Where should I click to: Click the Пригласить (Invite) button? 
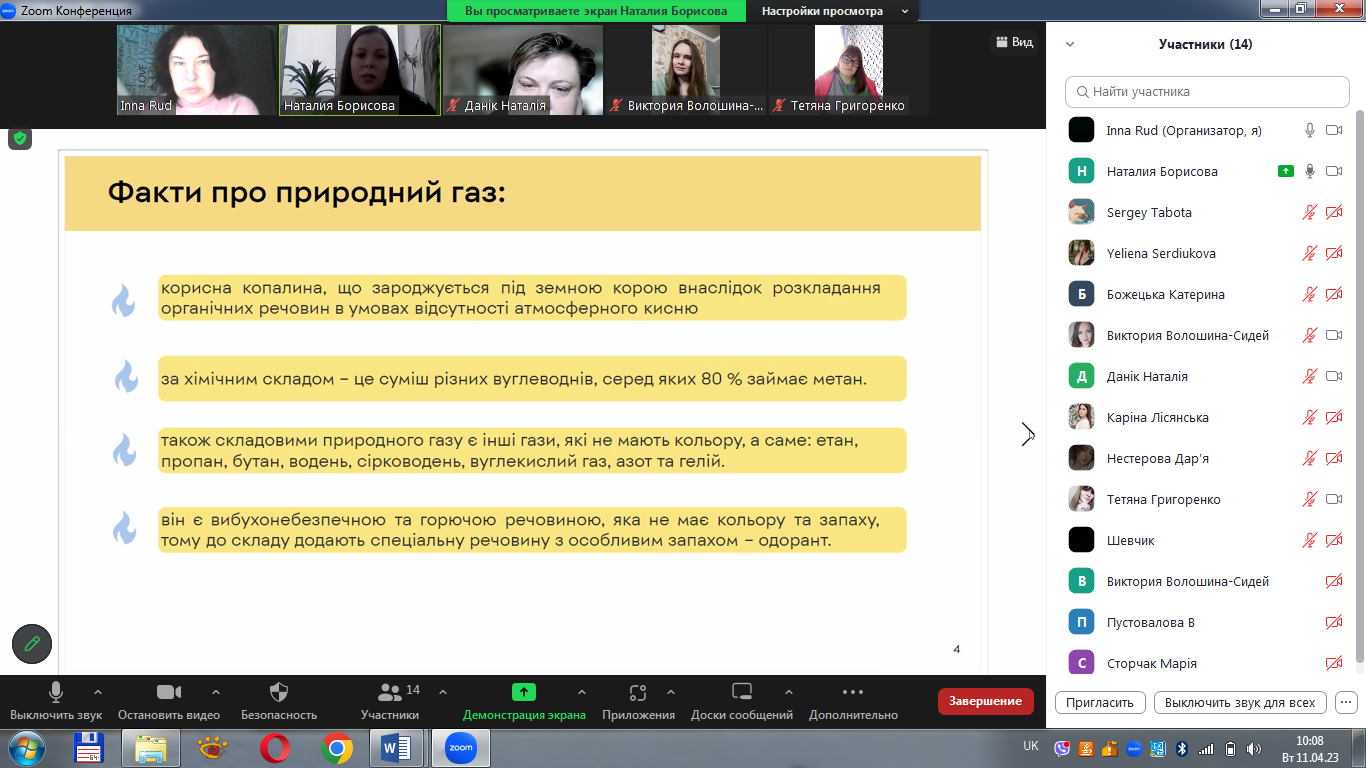click(x=1100, y=702)
